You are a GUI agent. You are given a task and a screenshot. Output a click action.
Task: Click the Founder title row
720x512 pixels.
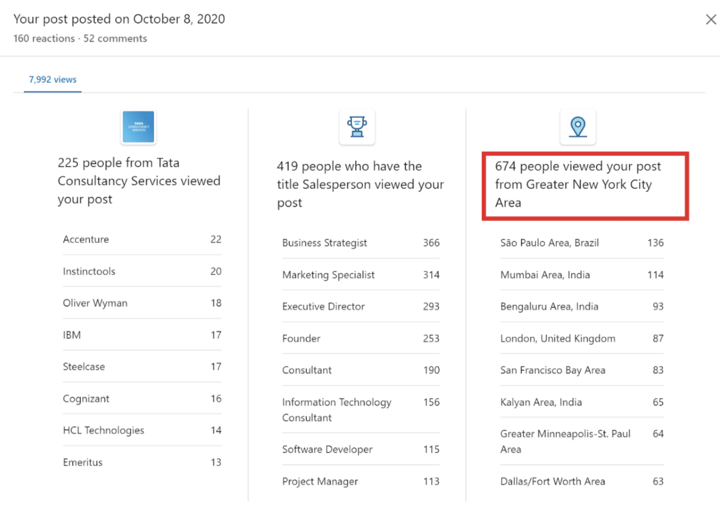tap(360, 338)
